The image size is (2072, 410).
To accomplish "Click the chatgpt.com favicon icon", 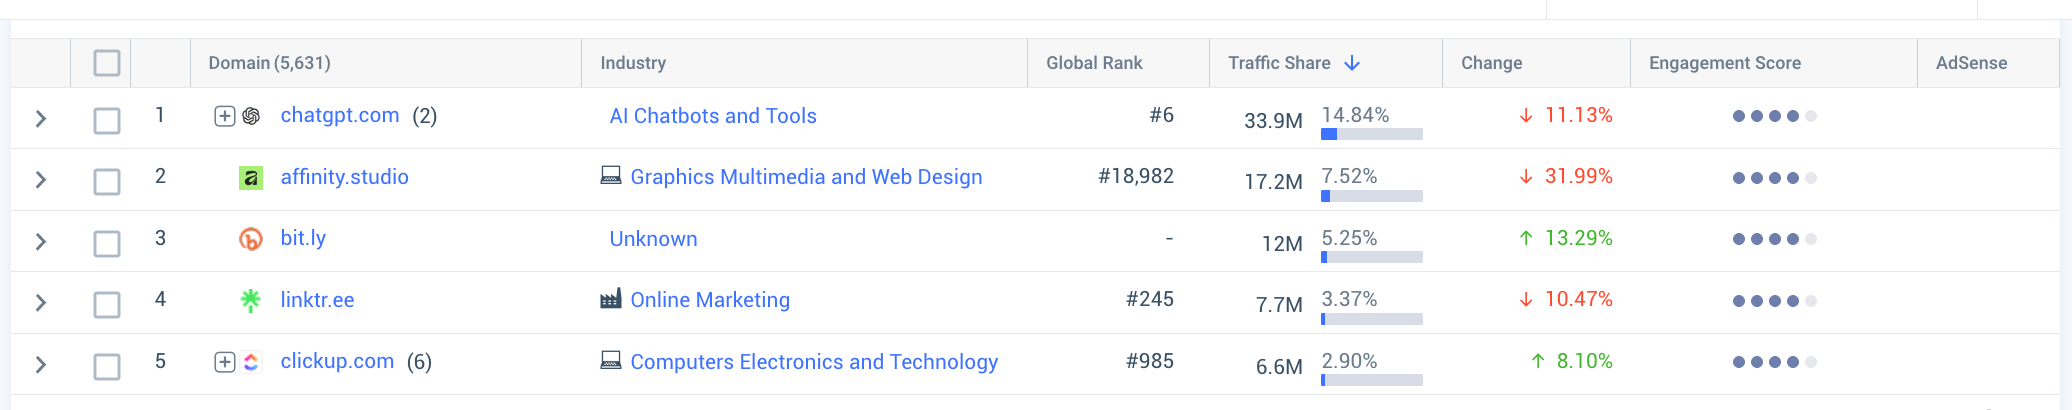I will point(251,116).
